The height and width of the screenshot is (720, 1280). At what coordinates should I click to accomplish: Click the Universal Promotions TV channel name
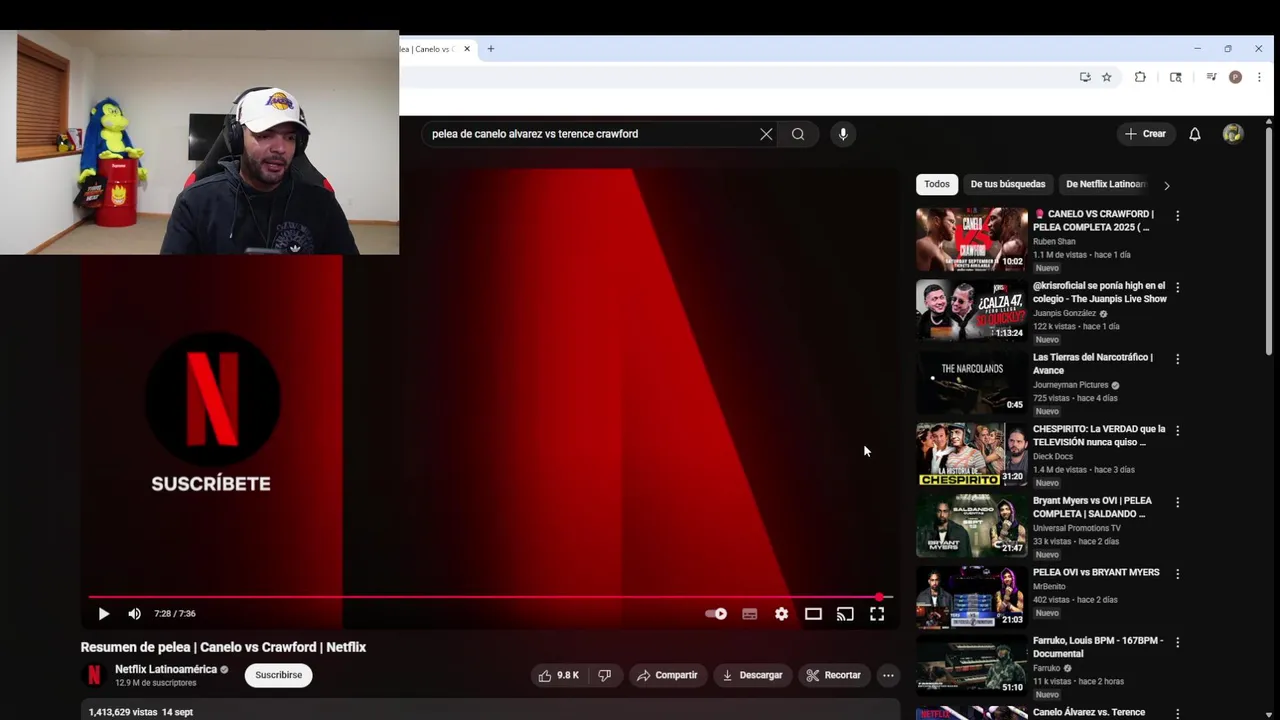click(x=1077, y=528)
